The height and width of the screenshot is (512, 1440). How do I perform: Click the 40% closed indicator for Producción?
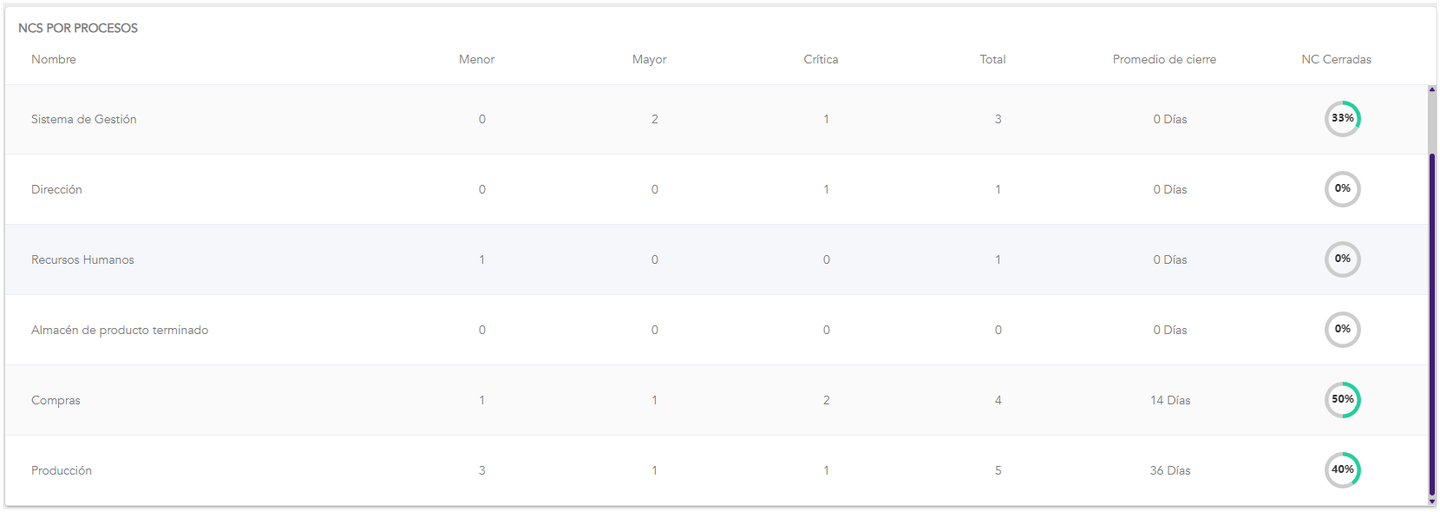(1342, 470)
